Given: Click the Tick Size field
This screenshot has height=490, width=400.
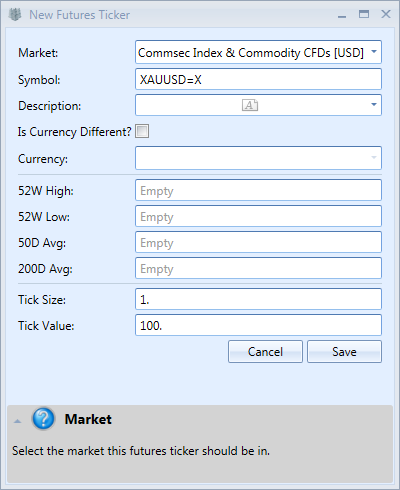Looking at the screenshot, I should 258,299.
